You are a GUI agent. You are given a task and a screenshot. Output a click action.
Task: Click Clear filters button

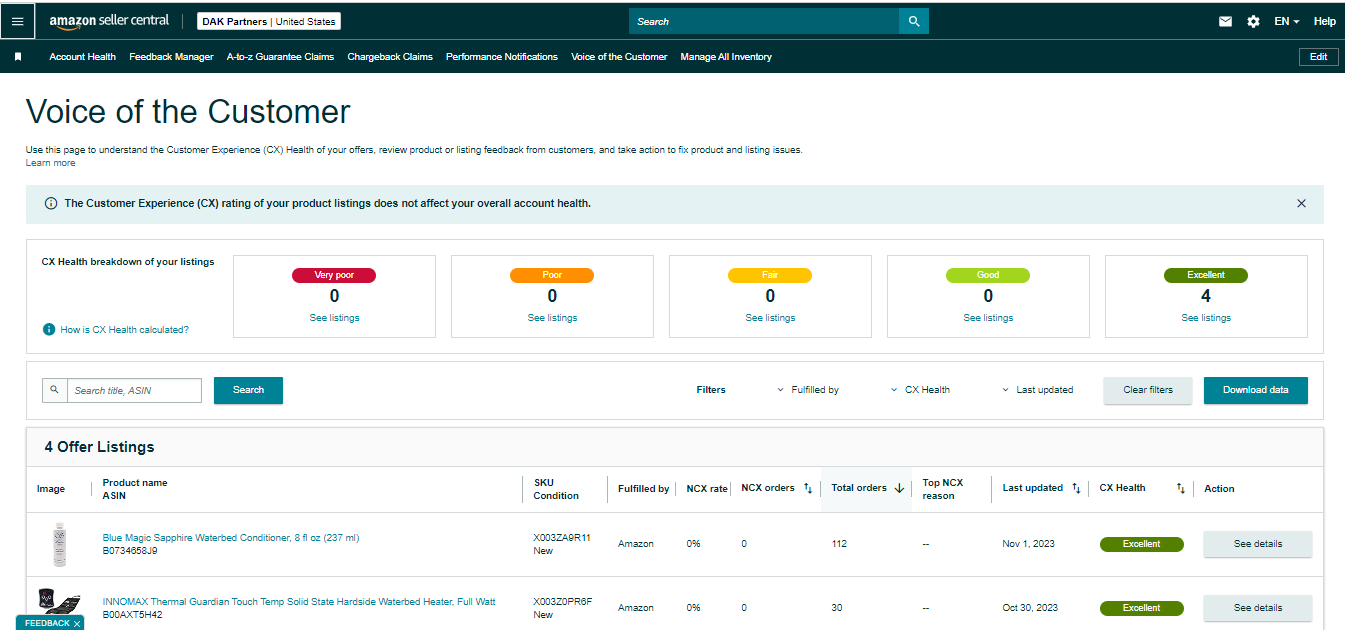(1148, 390)
